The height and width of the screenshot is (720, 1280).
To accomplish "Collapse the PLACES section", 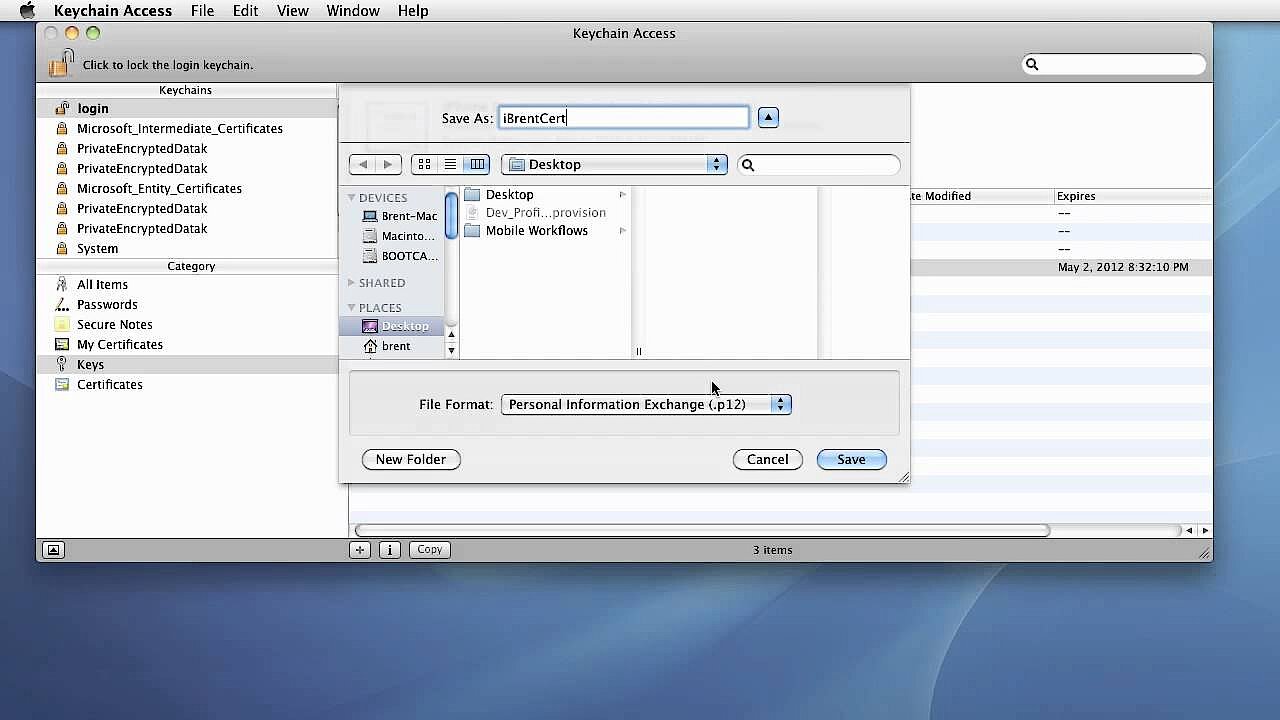I will coord(352,308).
